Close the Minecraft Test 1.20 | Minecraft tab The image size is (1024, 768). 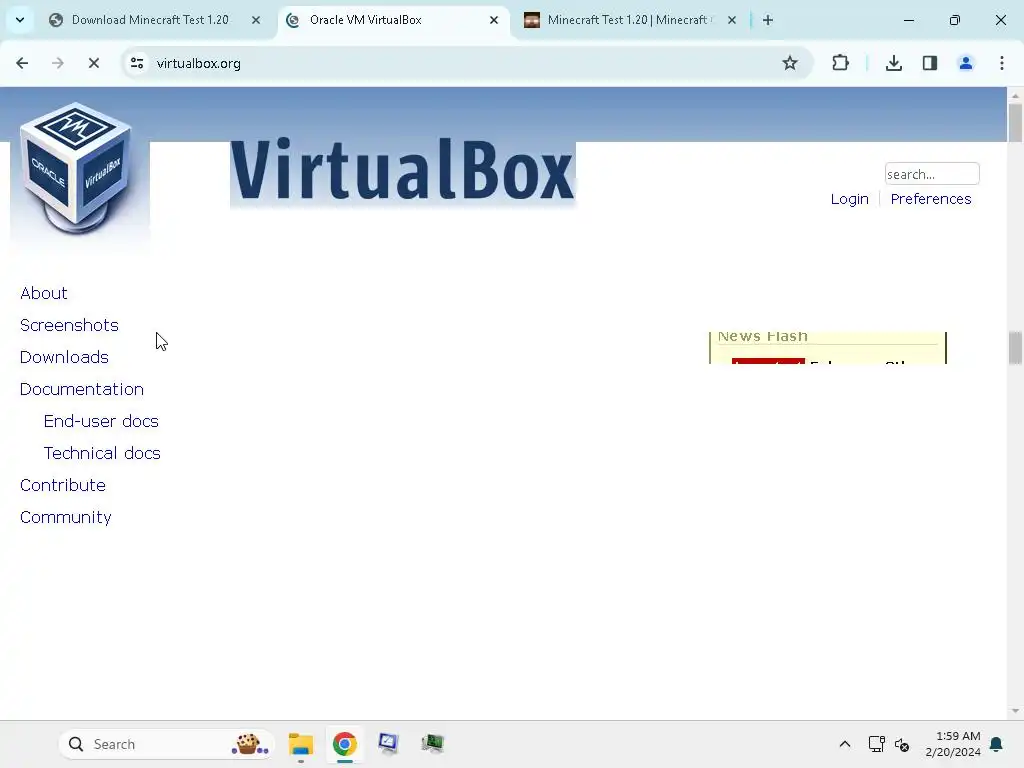tap(731, 20)
